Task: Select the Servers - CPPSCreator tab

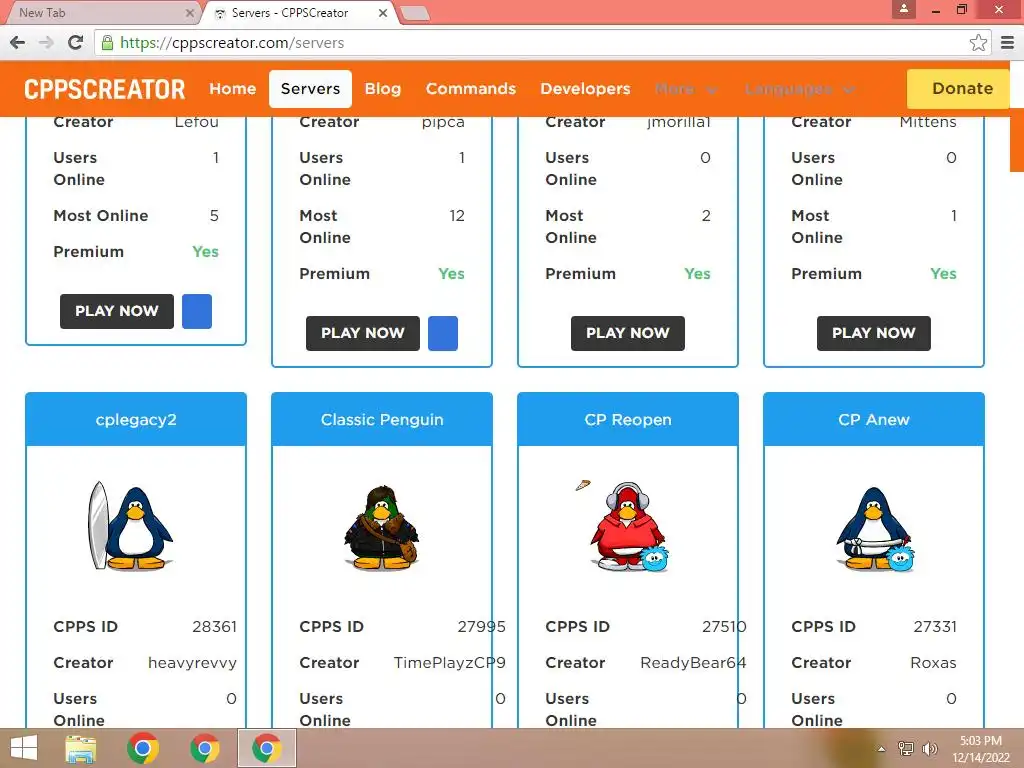Action: (x=300, y=13)
